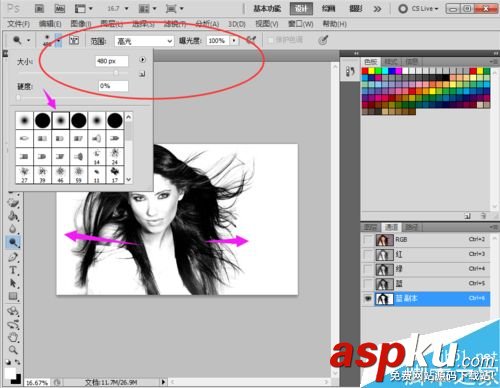Click the brush size slider handle
Viewport: 500px width, 388px height.
click(x=116, y=72)
